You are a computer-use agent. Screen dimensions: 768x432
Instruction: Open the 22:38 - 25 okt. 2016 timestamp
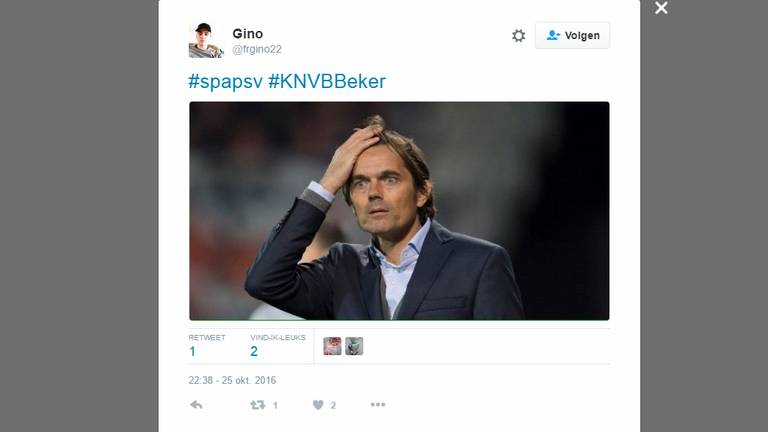232,380
